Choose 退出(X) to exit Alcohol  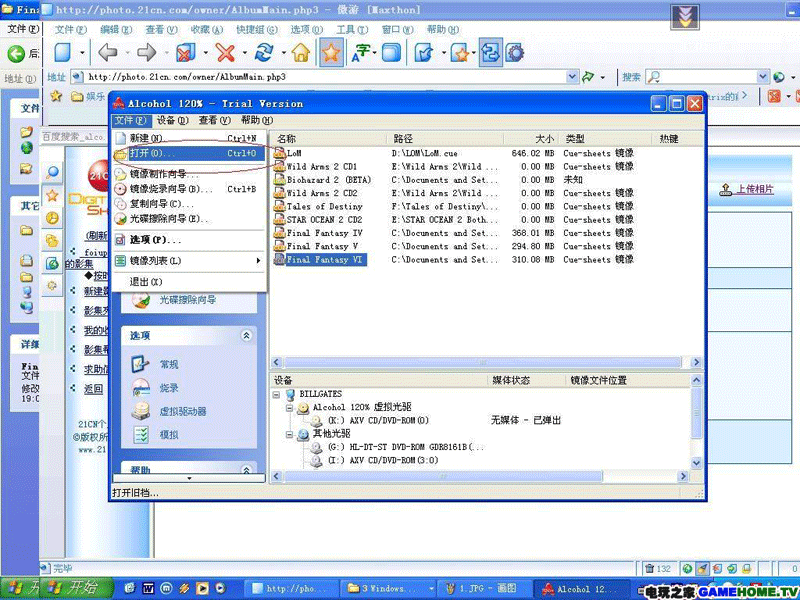click(x=189, y=282)
